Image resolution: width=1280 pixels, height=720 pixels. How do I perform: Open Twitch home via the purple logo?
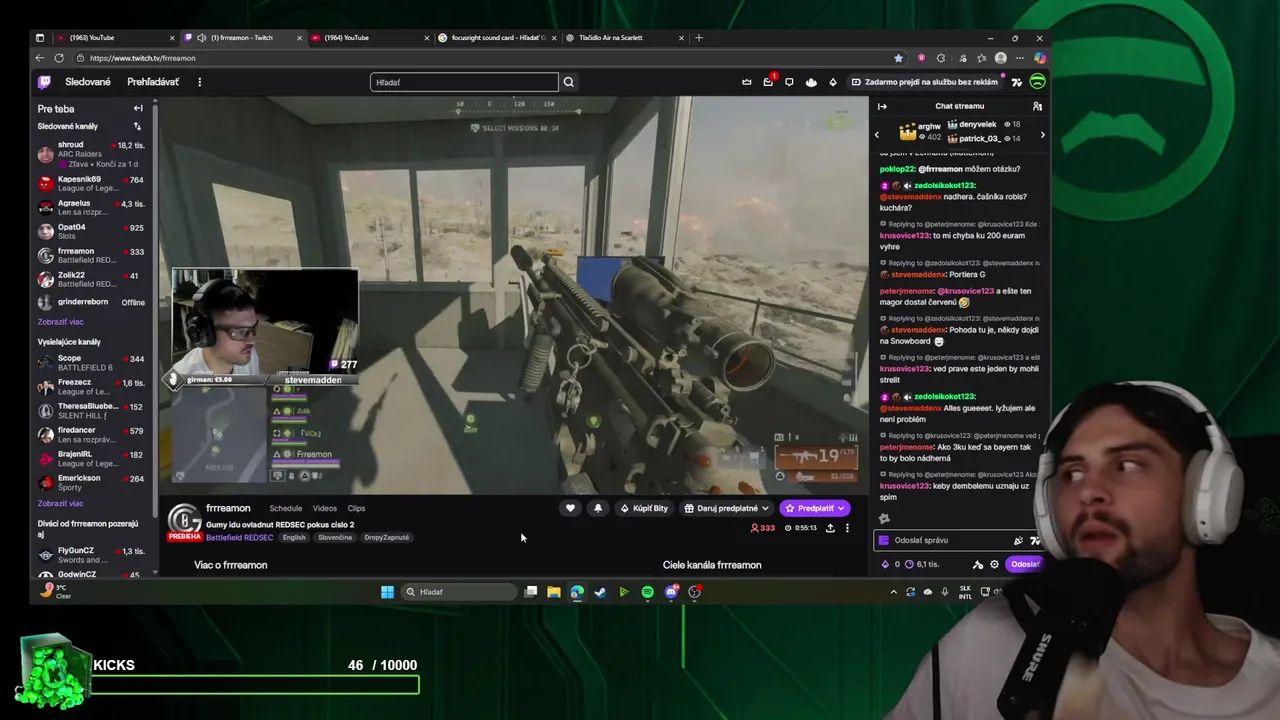pyautogui.click(x=44, y=82)
